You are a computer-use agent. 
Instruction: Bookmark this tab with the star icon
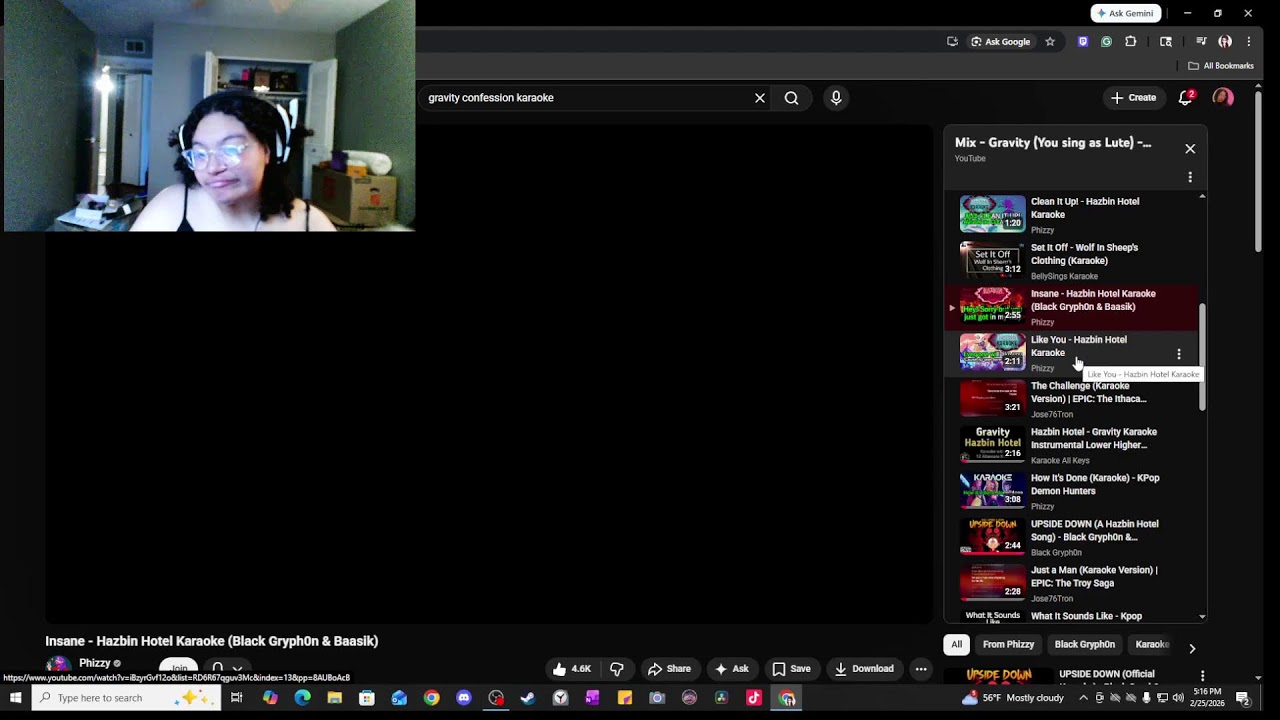[1050, 42]
